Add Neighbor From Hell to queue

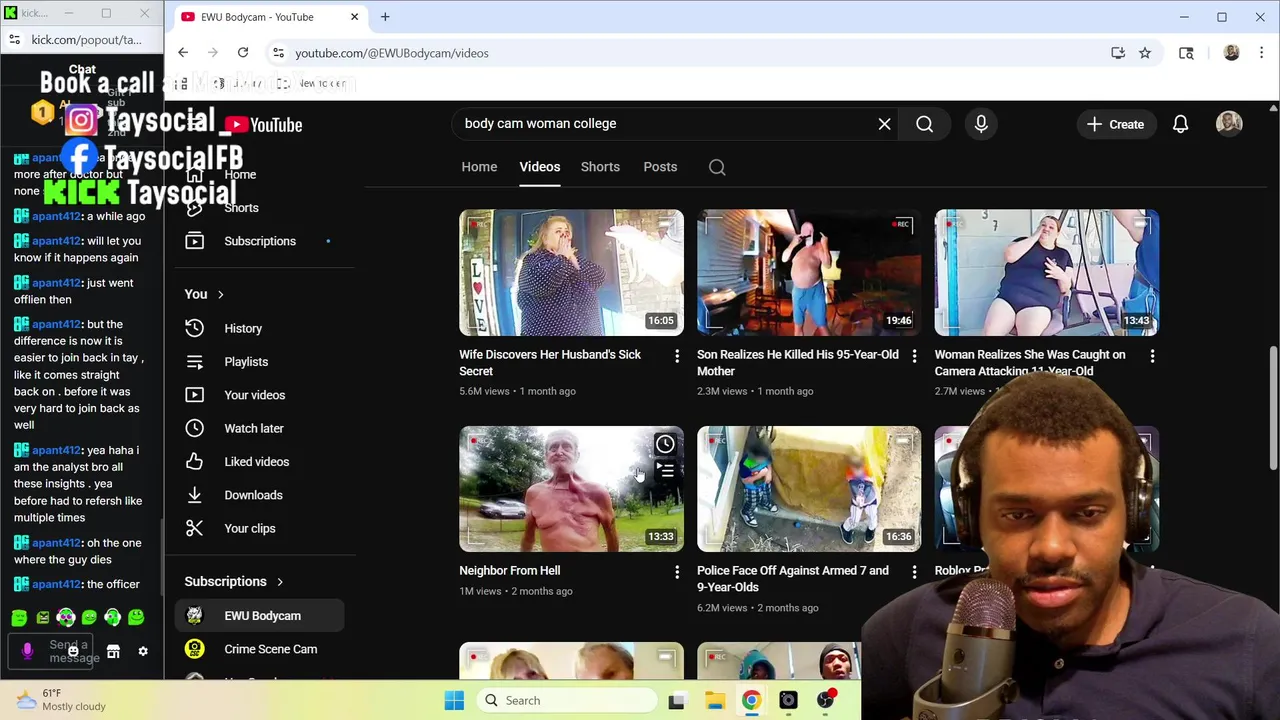click(x=665, y=470)
